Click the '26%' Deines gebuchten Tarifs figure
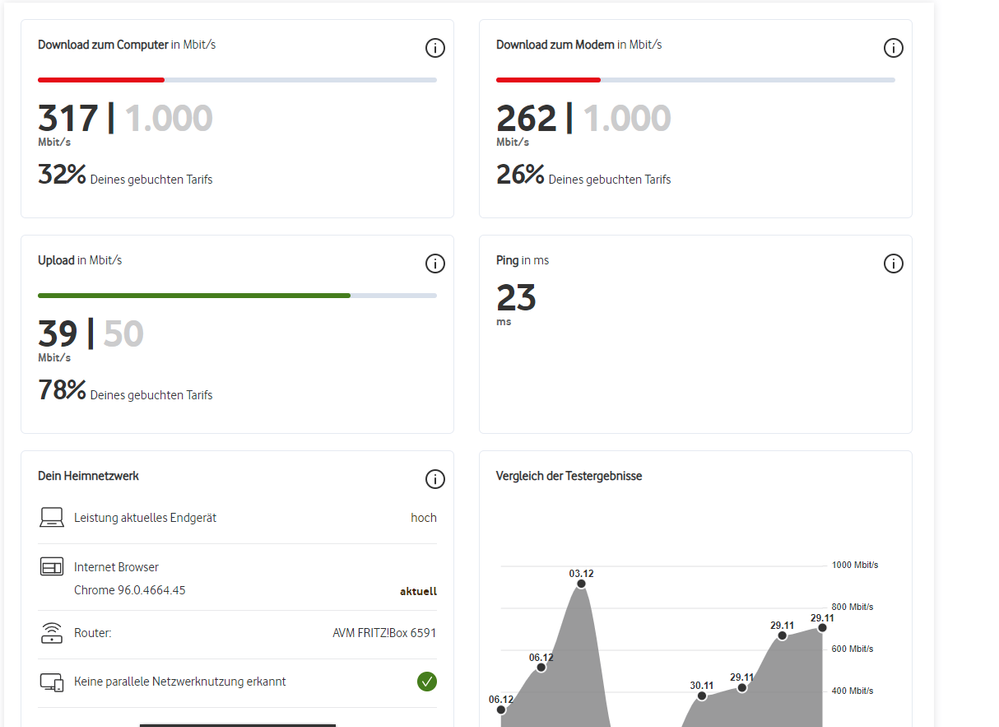The image size is (999, 727). coord(521,175)
